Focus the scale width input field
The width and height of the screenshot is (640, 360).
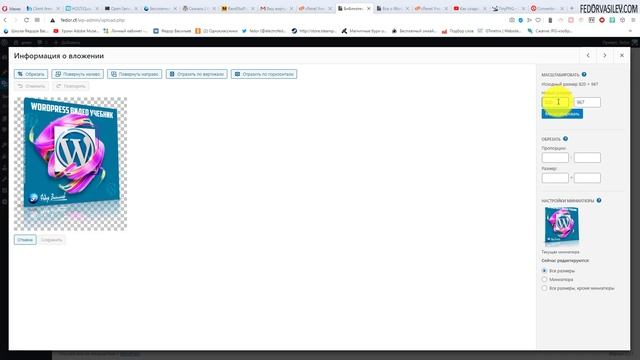(555, 102)
